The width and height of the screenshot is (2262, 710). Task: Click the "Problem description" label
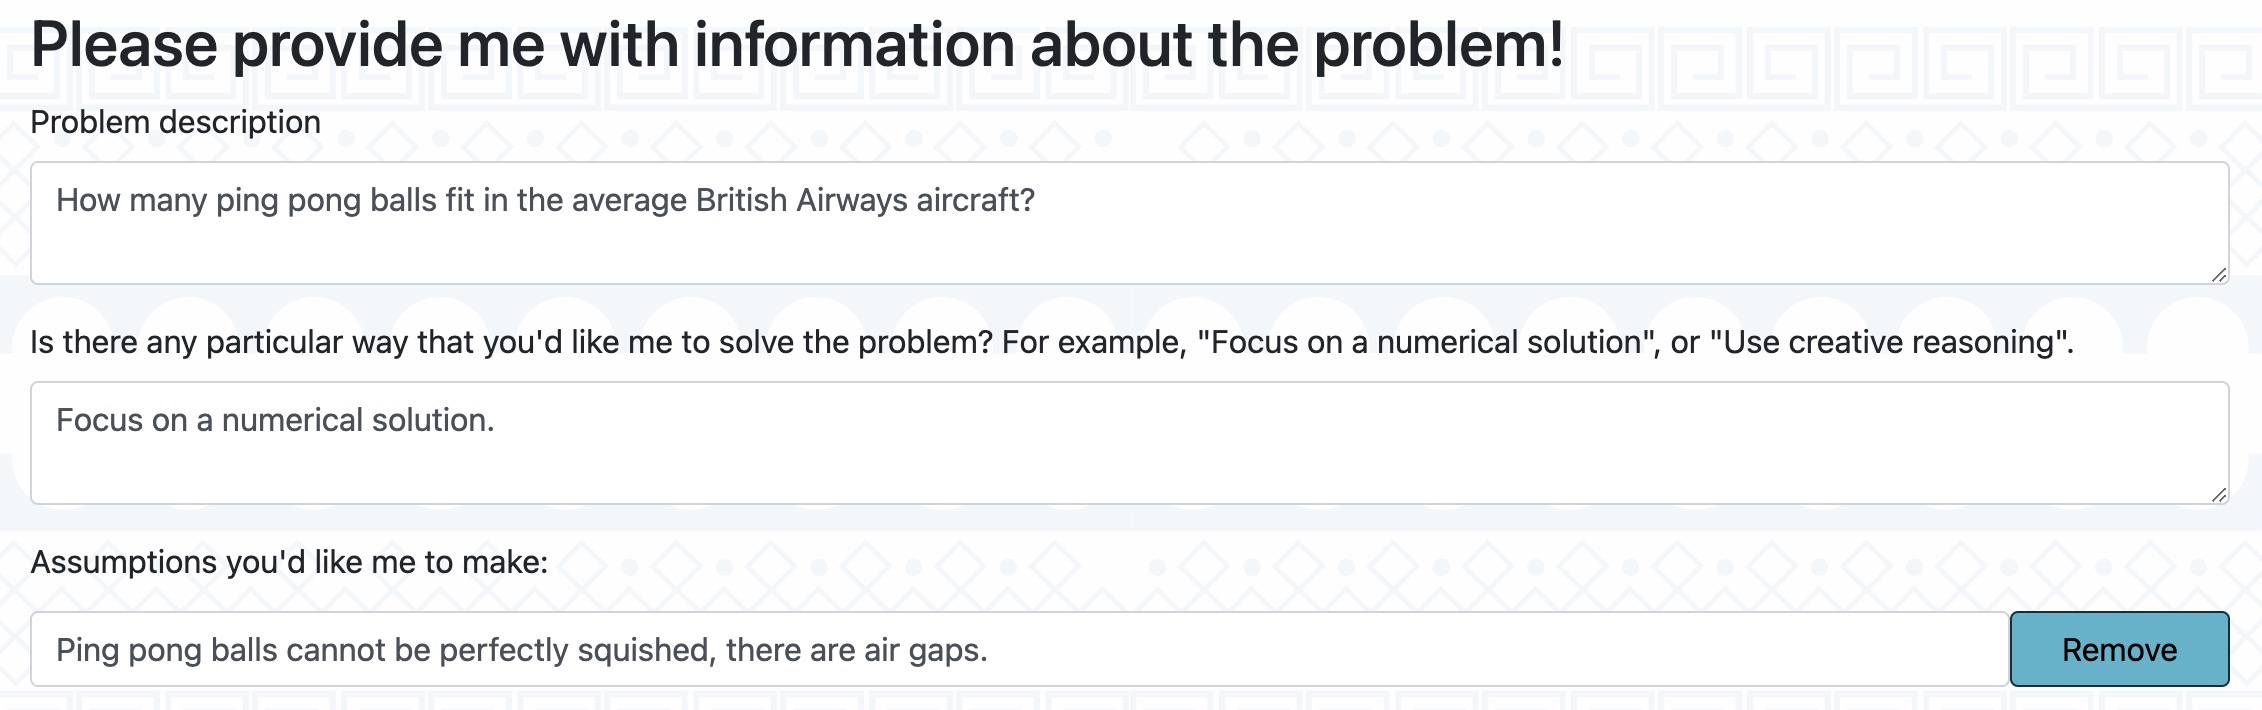[x=175, y=122]
